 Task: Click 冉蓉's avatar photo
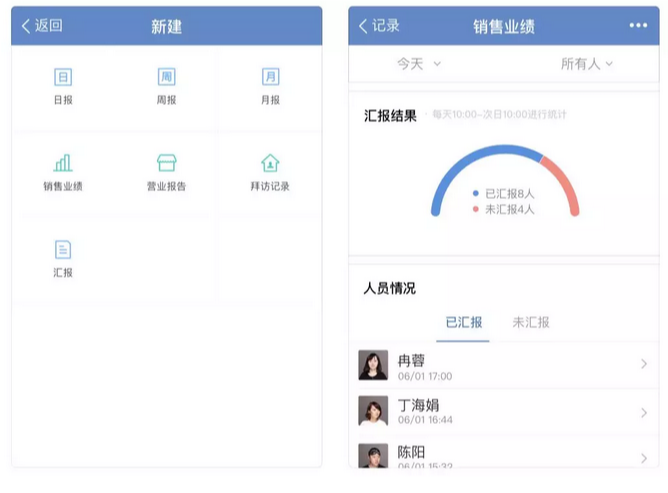coord(373,365)
